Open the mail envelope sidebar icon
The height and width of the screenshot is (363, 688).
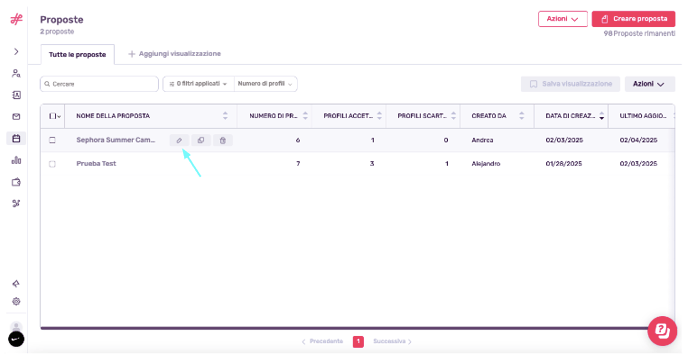click(16, 117)
